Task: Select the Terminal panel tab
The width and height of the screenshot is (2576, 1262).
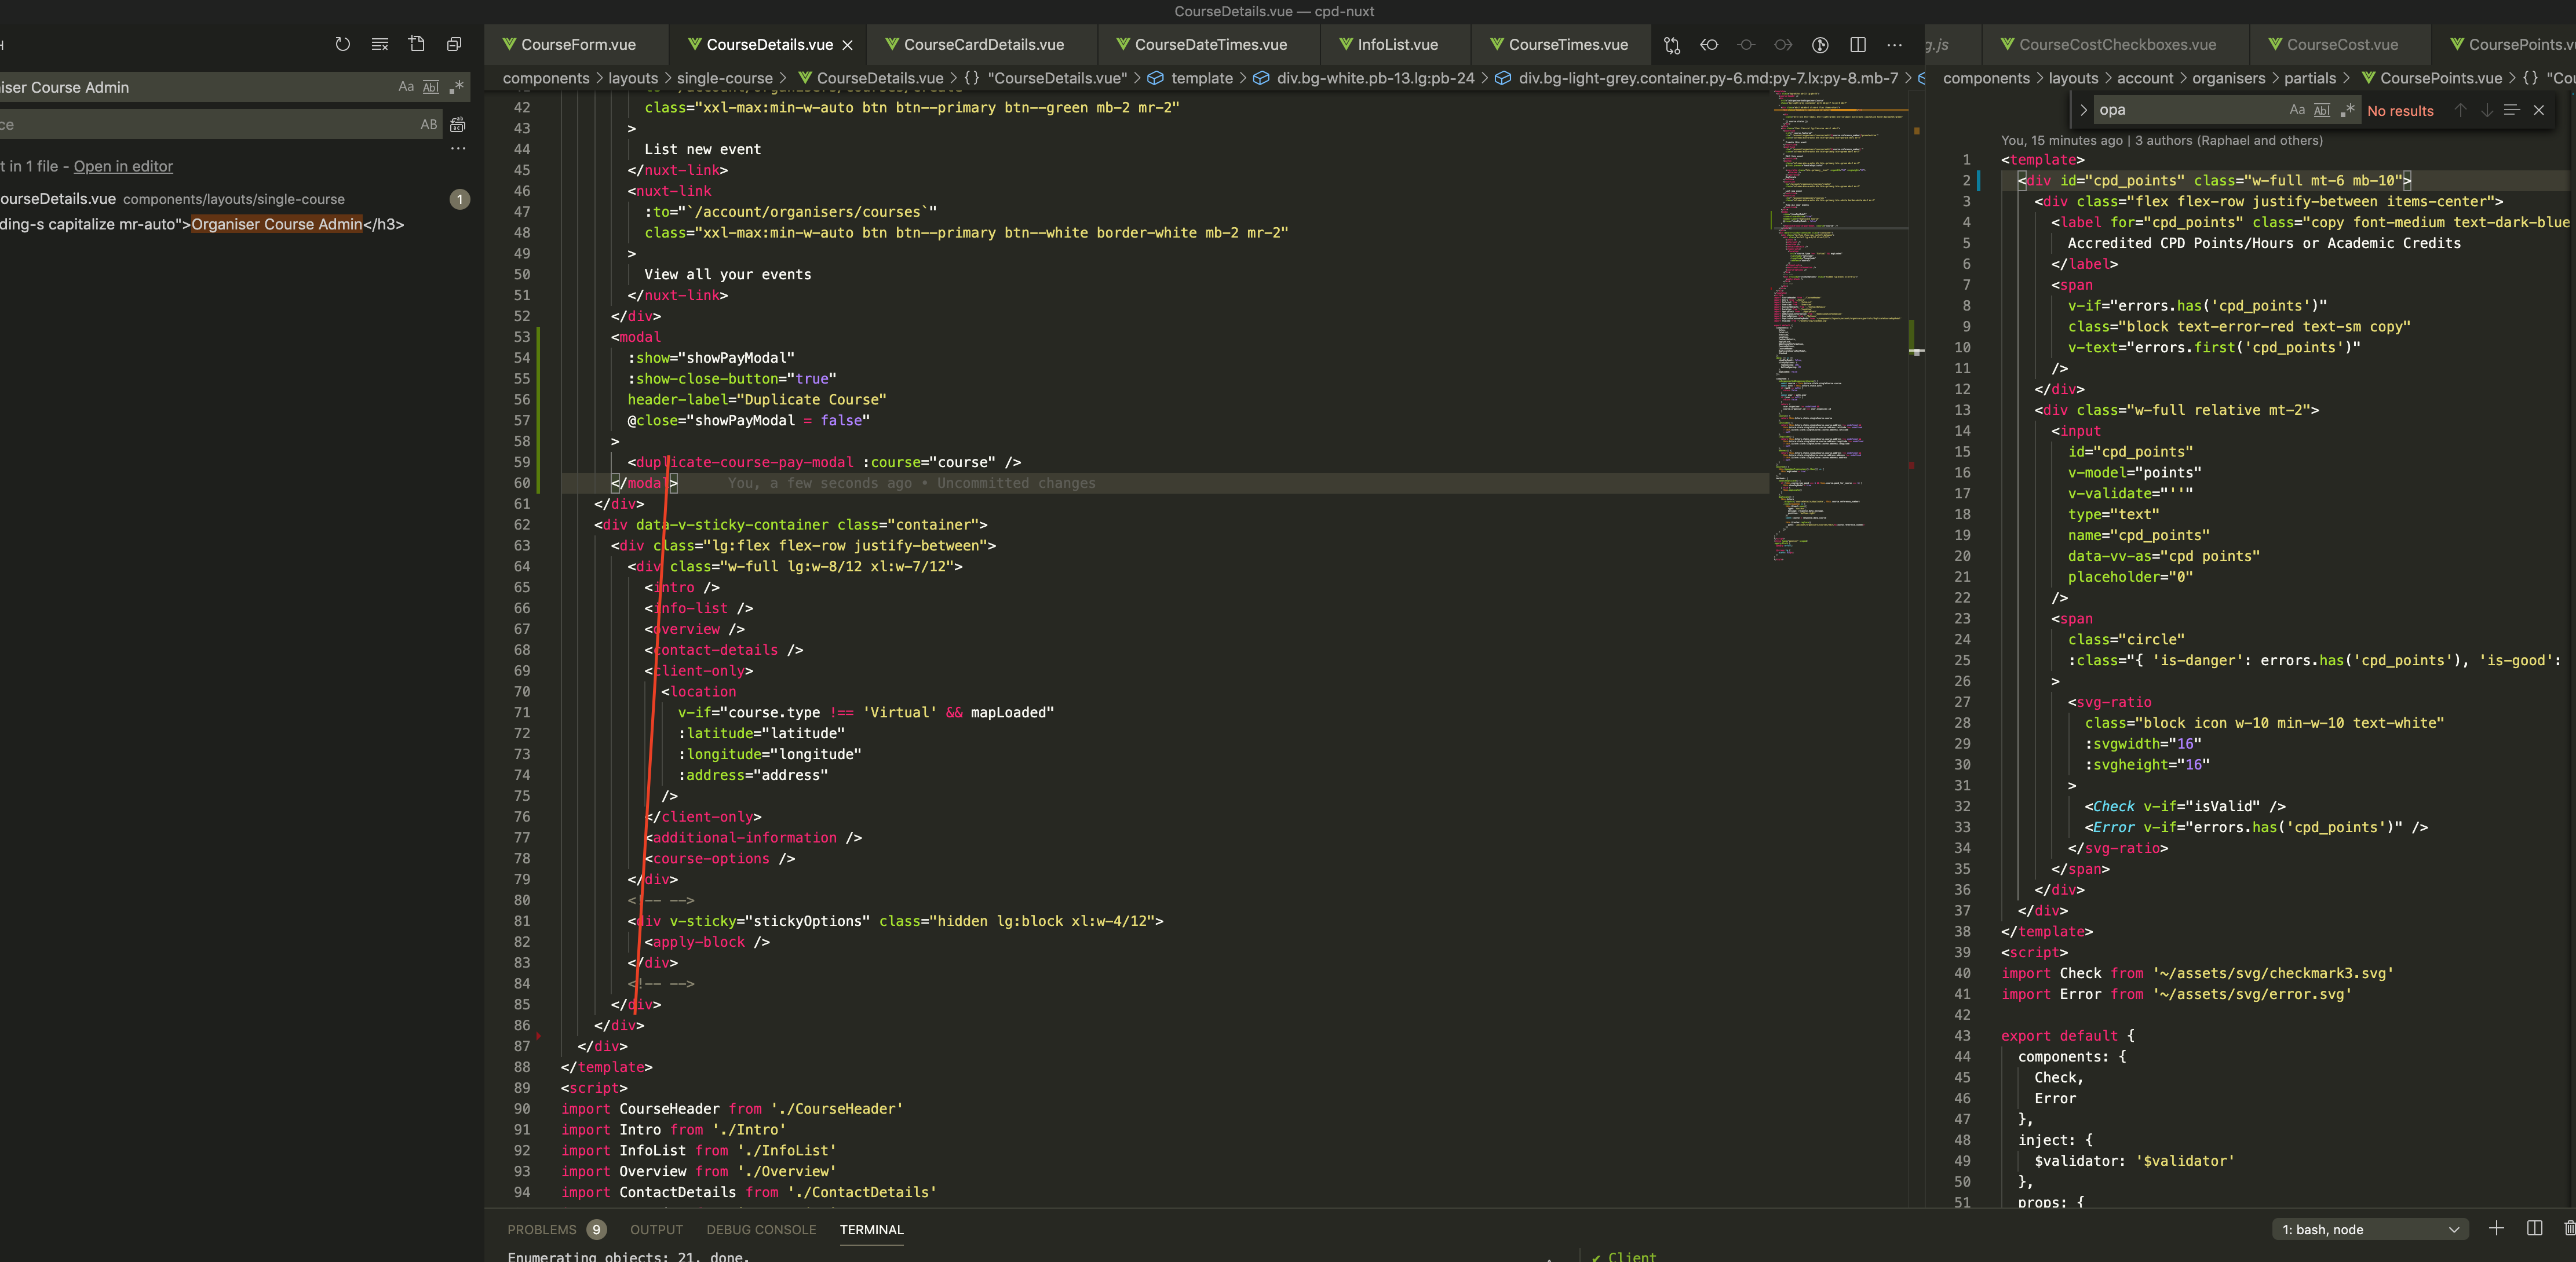Action: pyautogui.click(x=871, y=1229)
